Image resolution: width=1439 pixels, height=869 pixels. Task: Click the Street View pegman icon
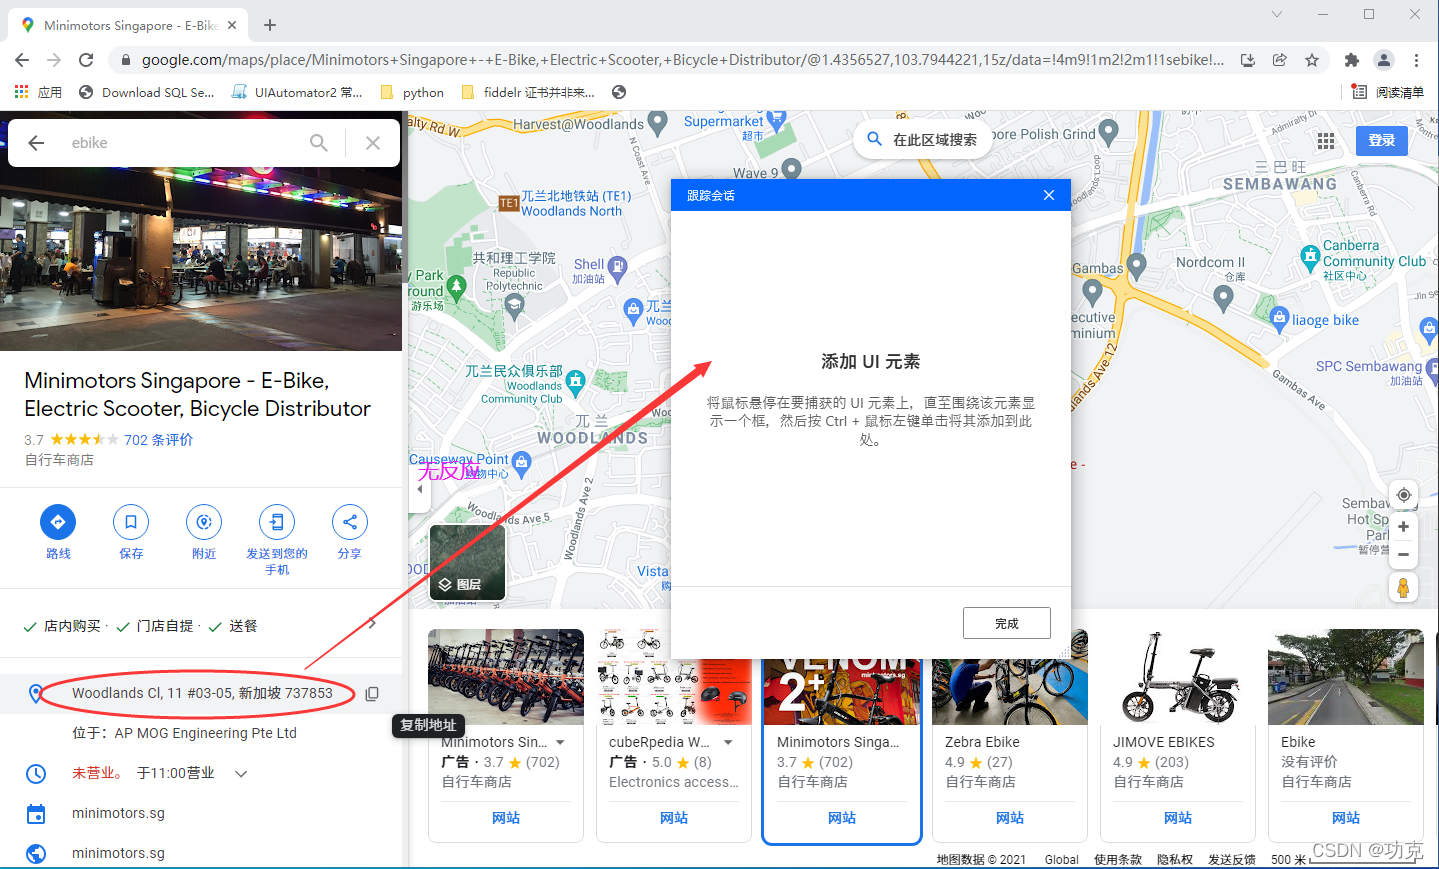[1403, 588]
